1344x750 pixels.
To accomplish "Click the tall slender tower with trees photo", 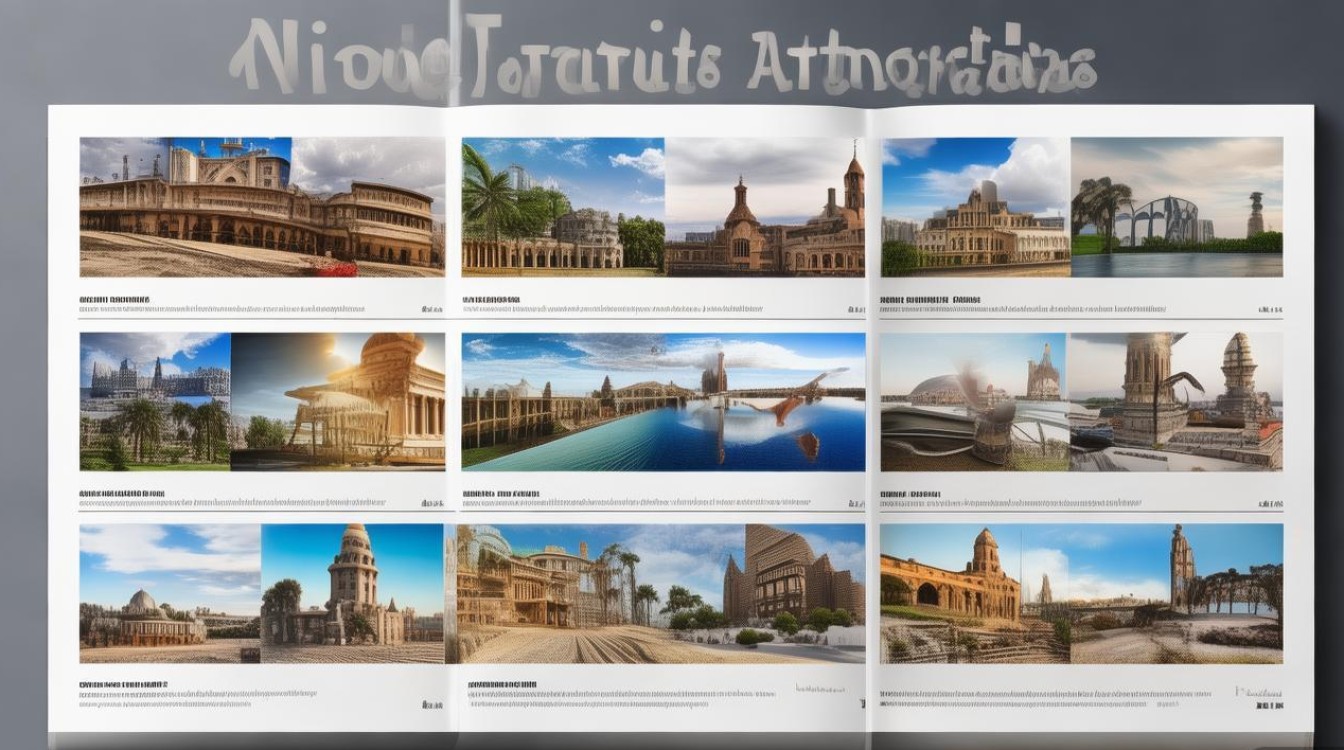I will coord(1177,593).
